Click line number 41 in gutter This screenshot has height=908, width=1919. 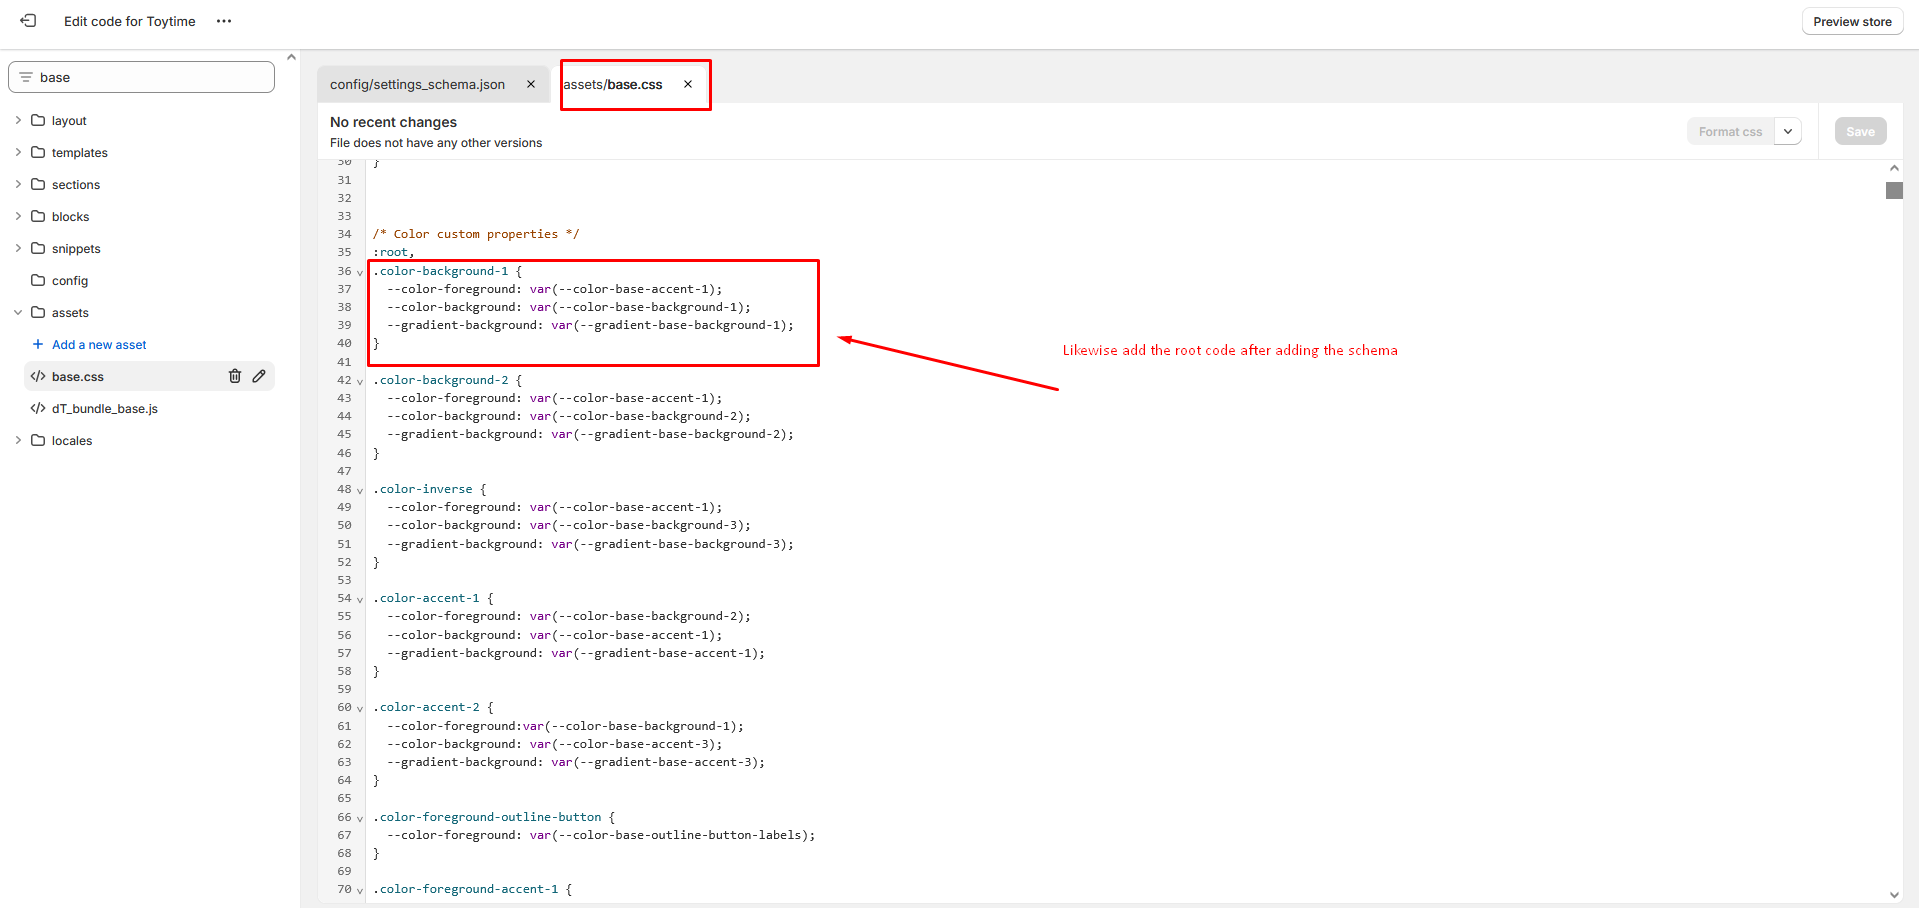[344, 362]
